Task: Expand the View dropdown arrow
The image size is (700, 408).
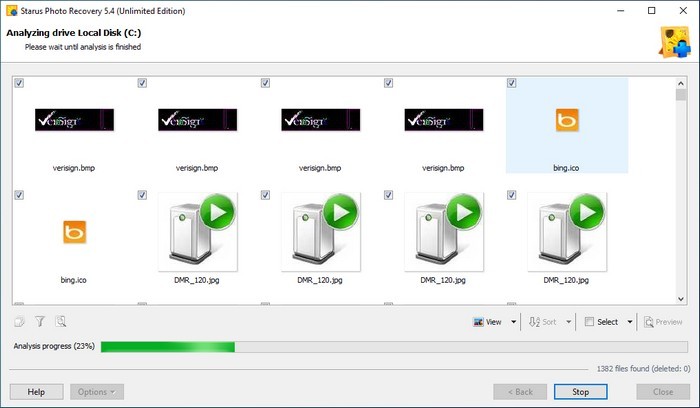Action: (514, 322)
